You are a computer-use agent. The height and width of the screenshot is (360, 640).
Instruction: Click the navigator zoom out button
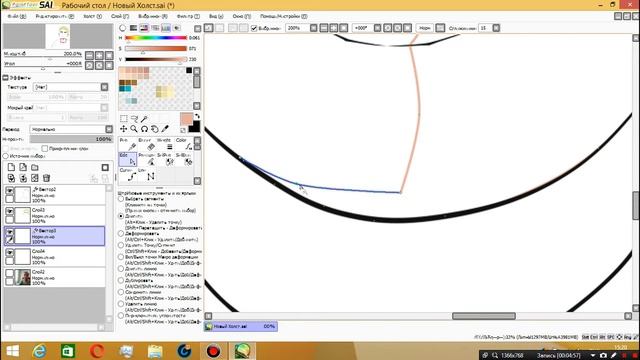coord(89,56)
